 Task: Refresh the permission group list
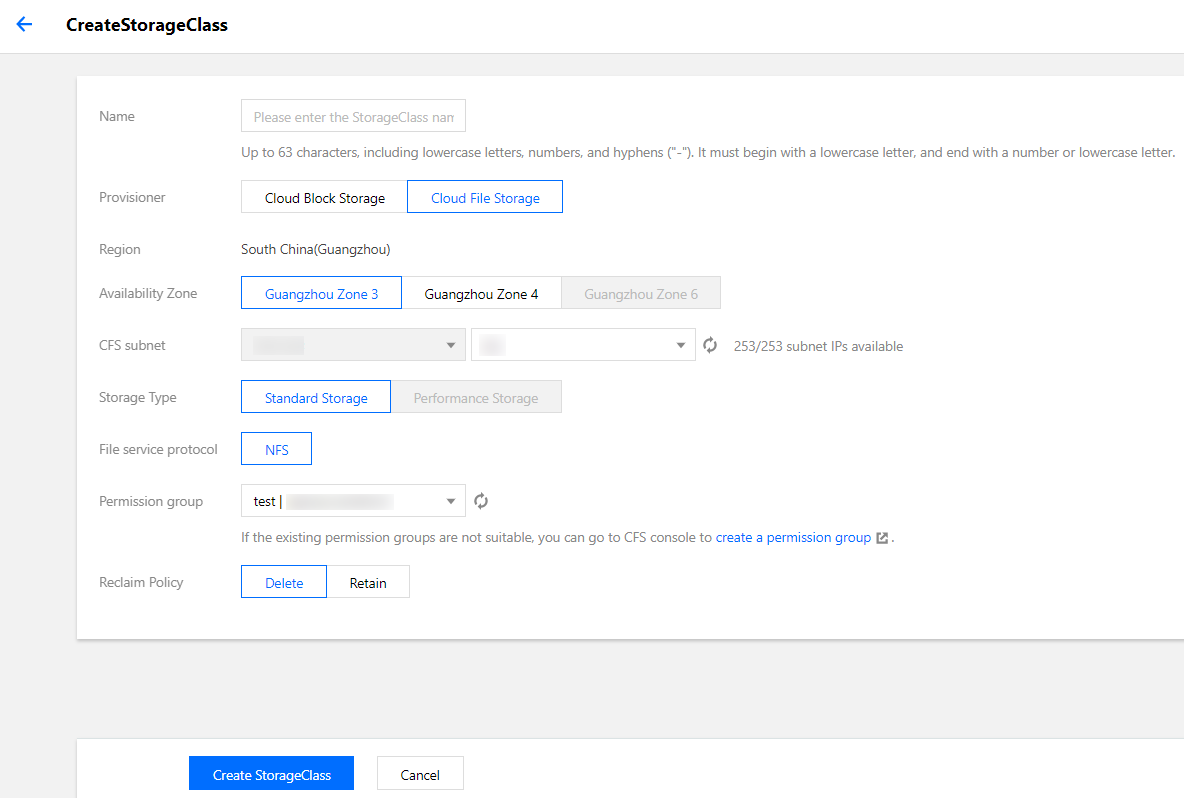481,501
